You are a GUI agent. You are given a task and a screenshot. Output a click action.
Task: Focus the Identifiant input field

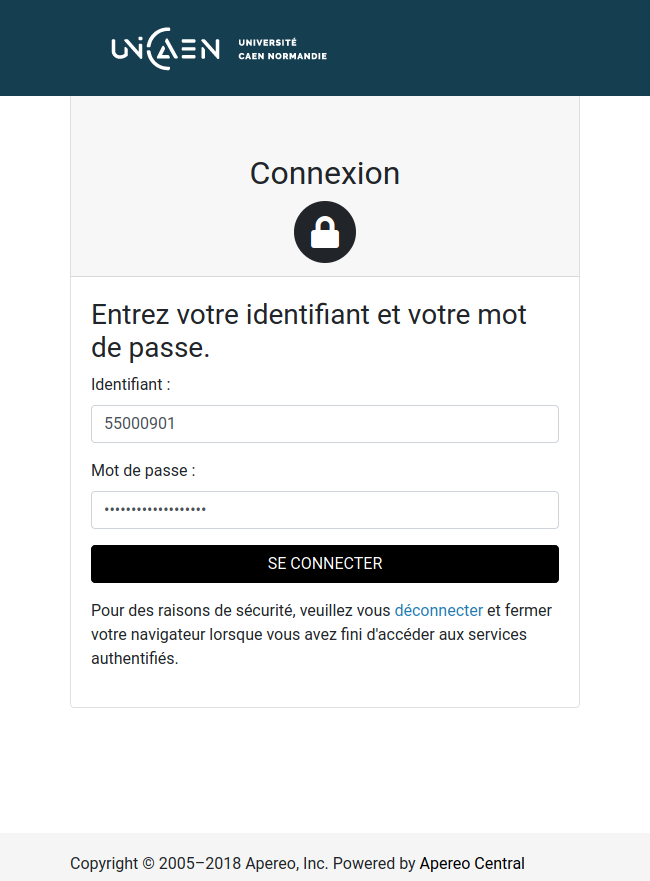[325, 424]
